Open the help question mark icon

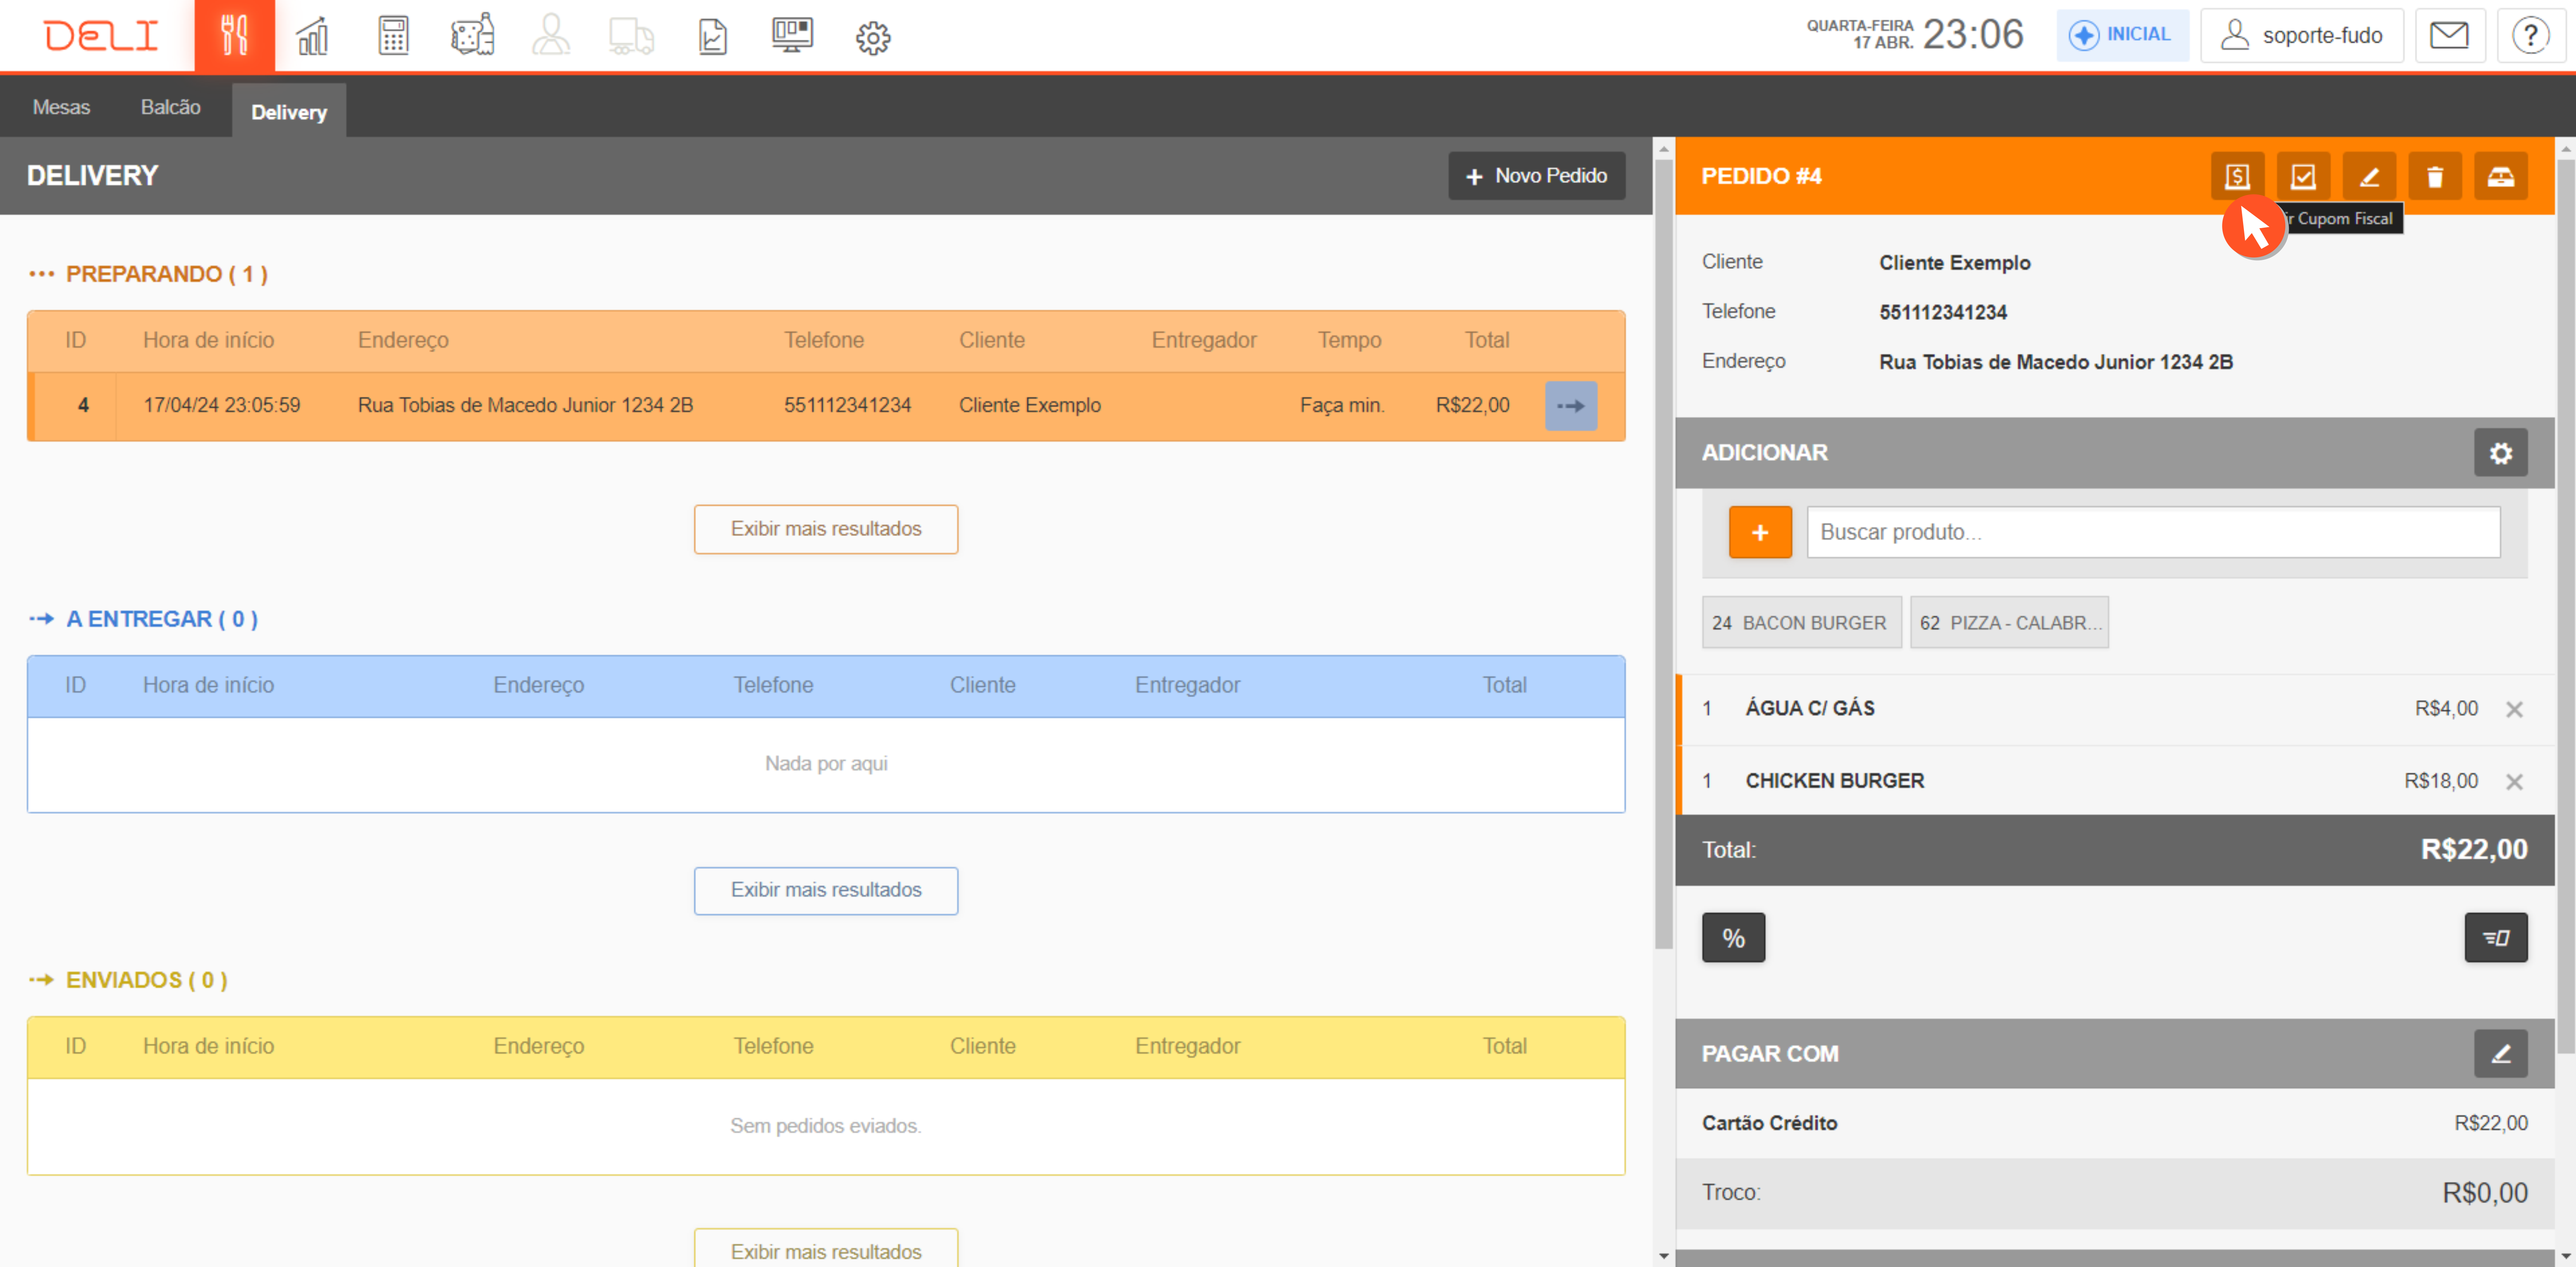click(2530, 36)
